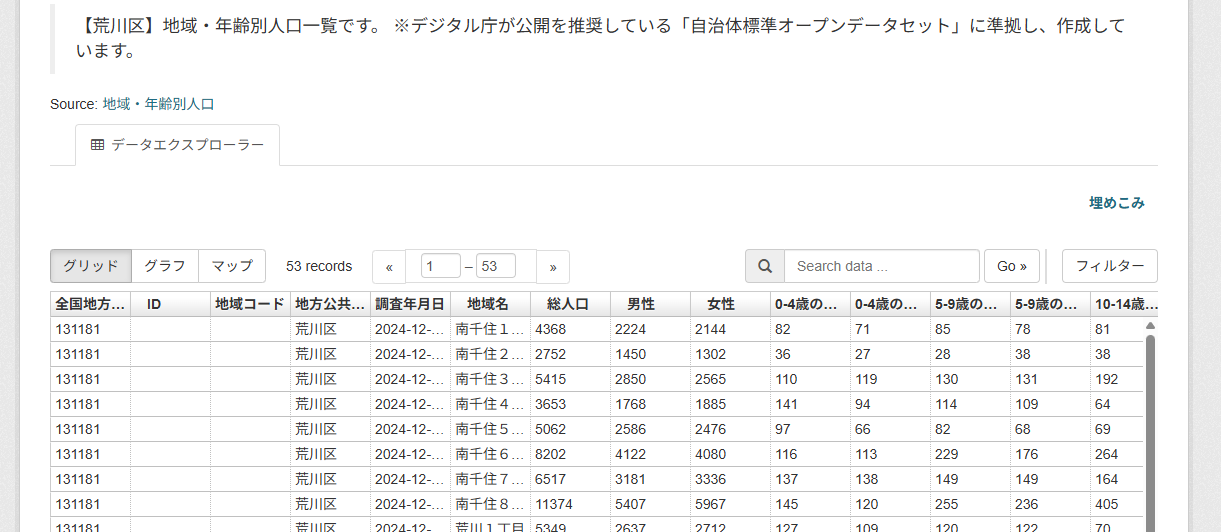Switch to グラフ view
Viewport: 1221px width, 532px height.
(x=165, y=266)
